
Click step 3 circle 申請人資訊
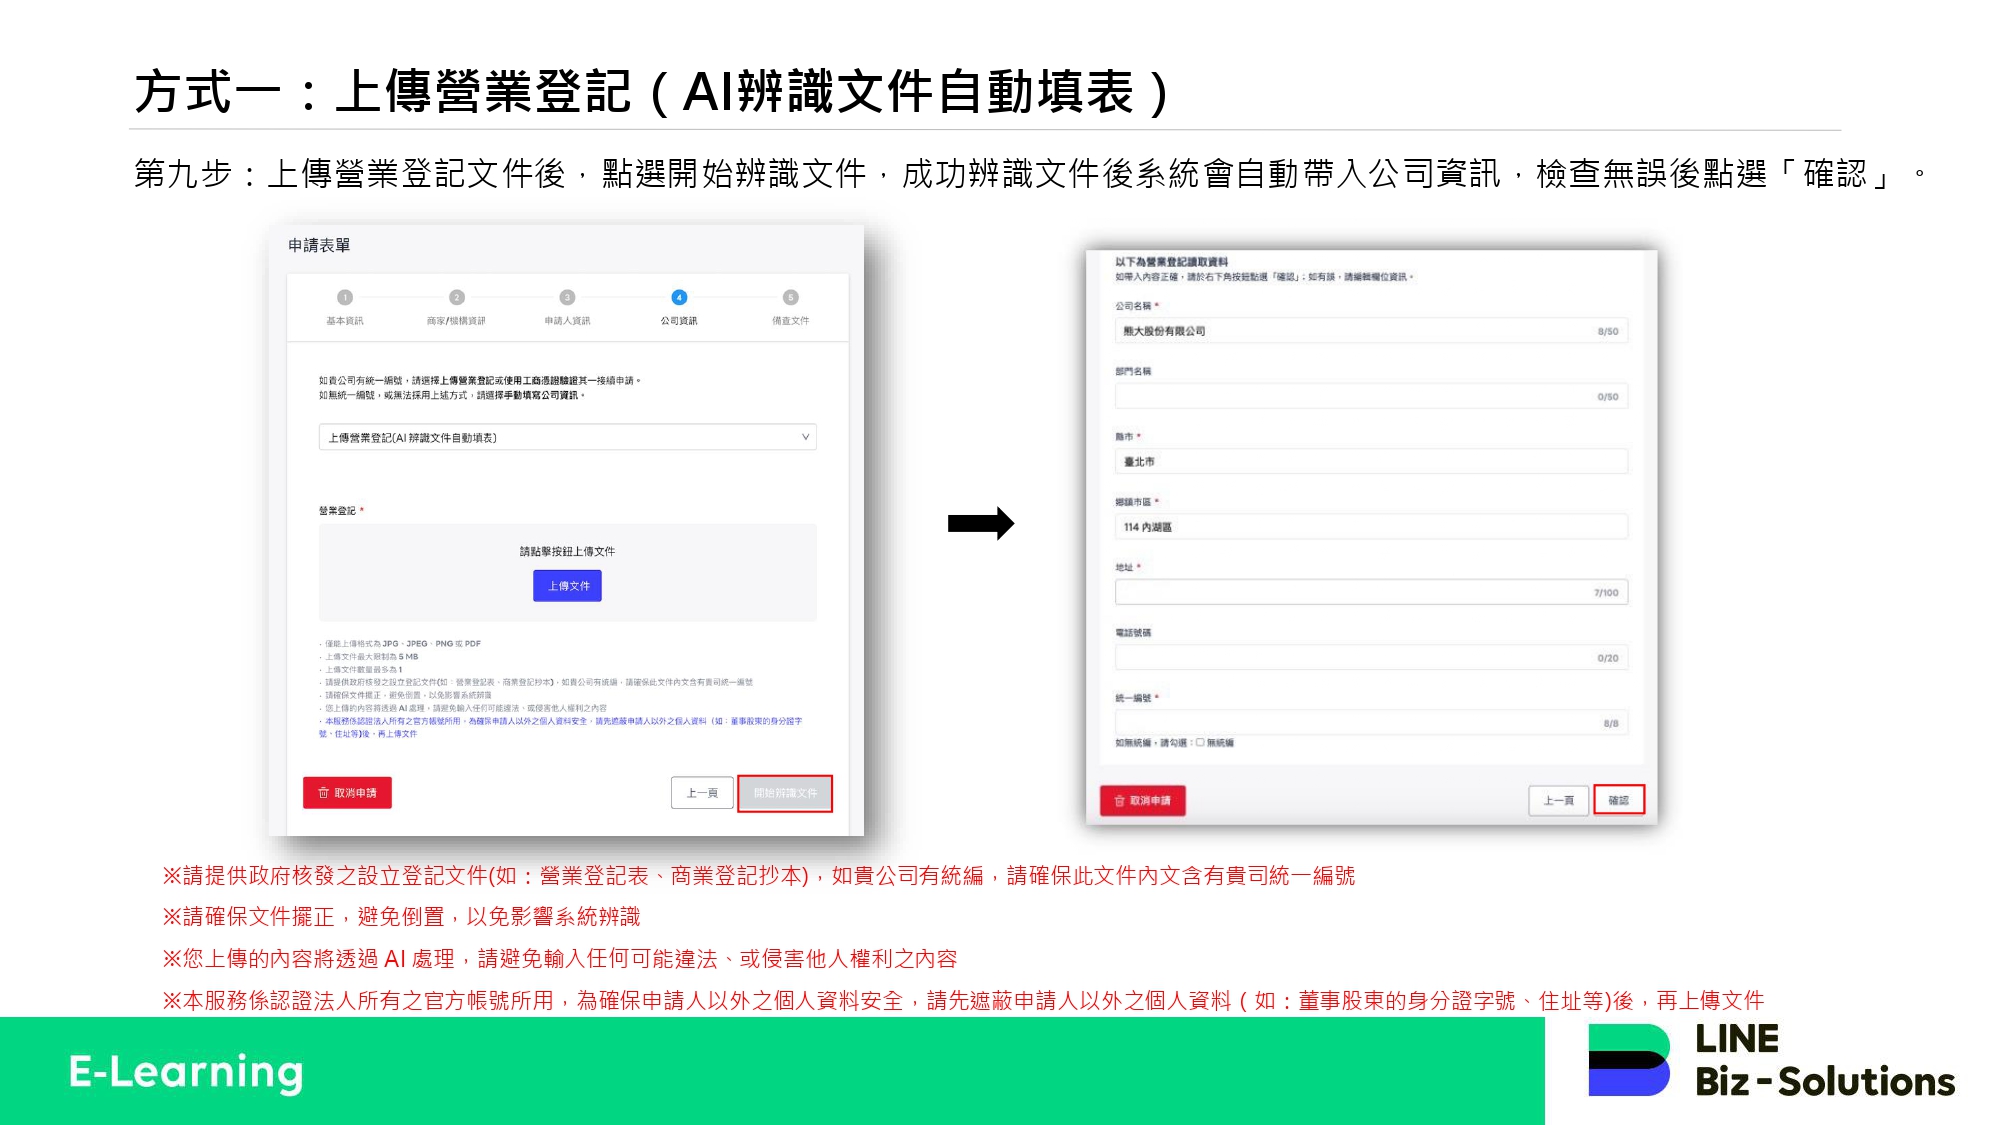567,297
